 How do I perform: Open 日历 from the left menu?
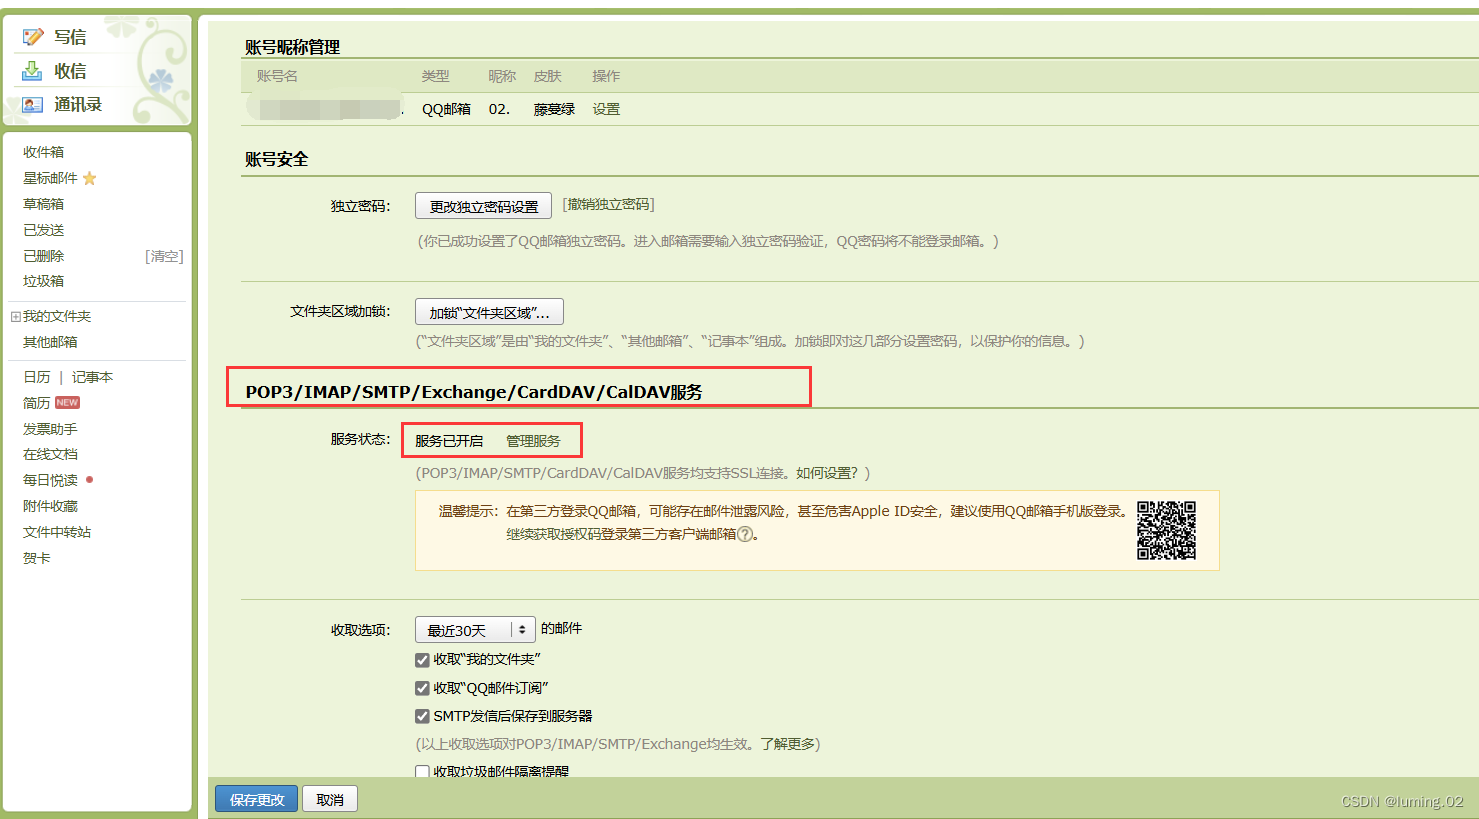pyautogui.click(x=35, y=377)
